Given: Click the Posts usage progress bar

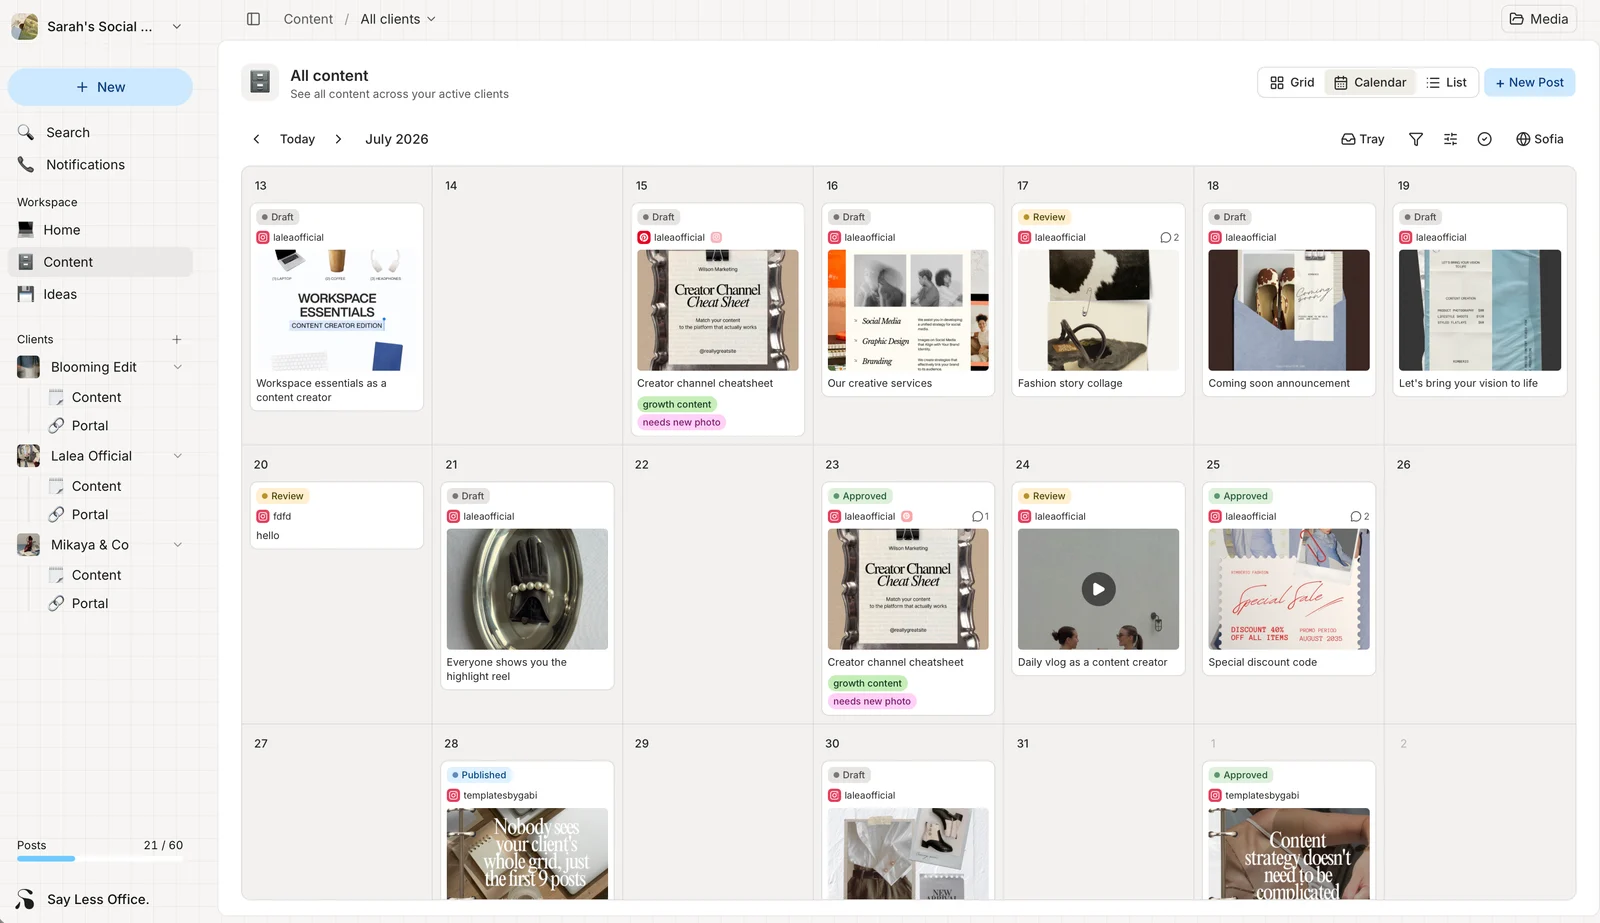Looking at the screenshot, I should coord(100,858).
